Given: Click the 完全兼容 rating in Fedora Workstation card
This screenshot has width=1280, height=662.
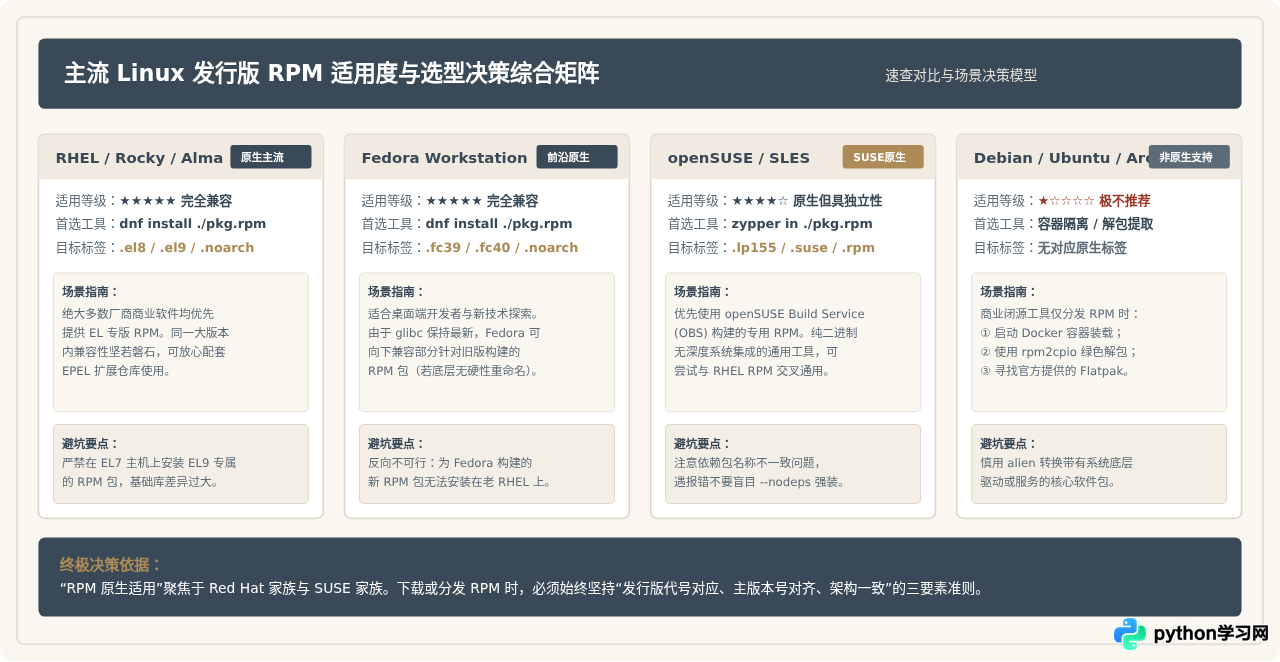Looking at the screenshot, I should pos(512,201).
